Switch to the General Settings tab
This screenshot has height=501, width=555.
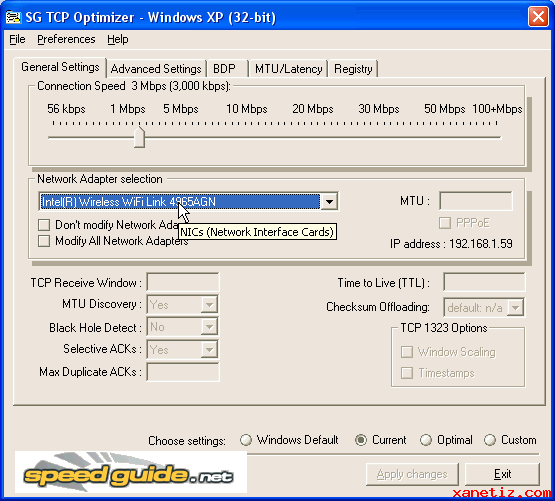(60, 67)
